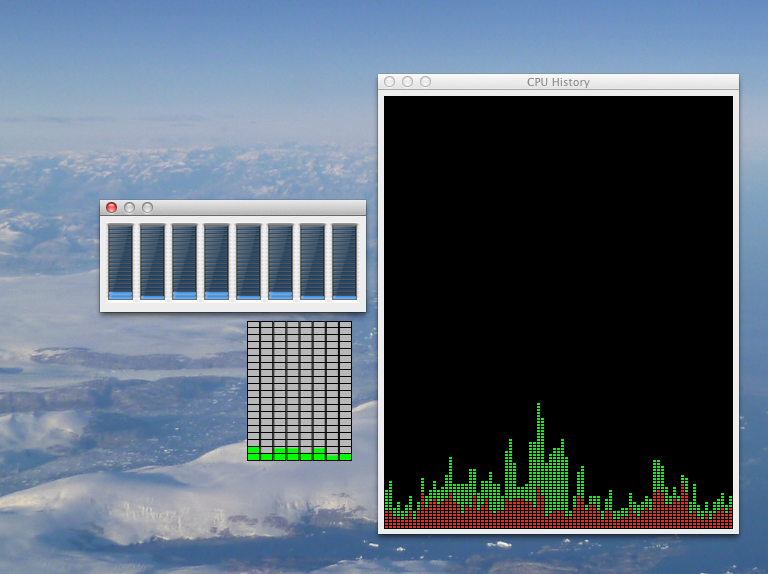
Task: Minimize the CPU History window
Action: point(408,82)
